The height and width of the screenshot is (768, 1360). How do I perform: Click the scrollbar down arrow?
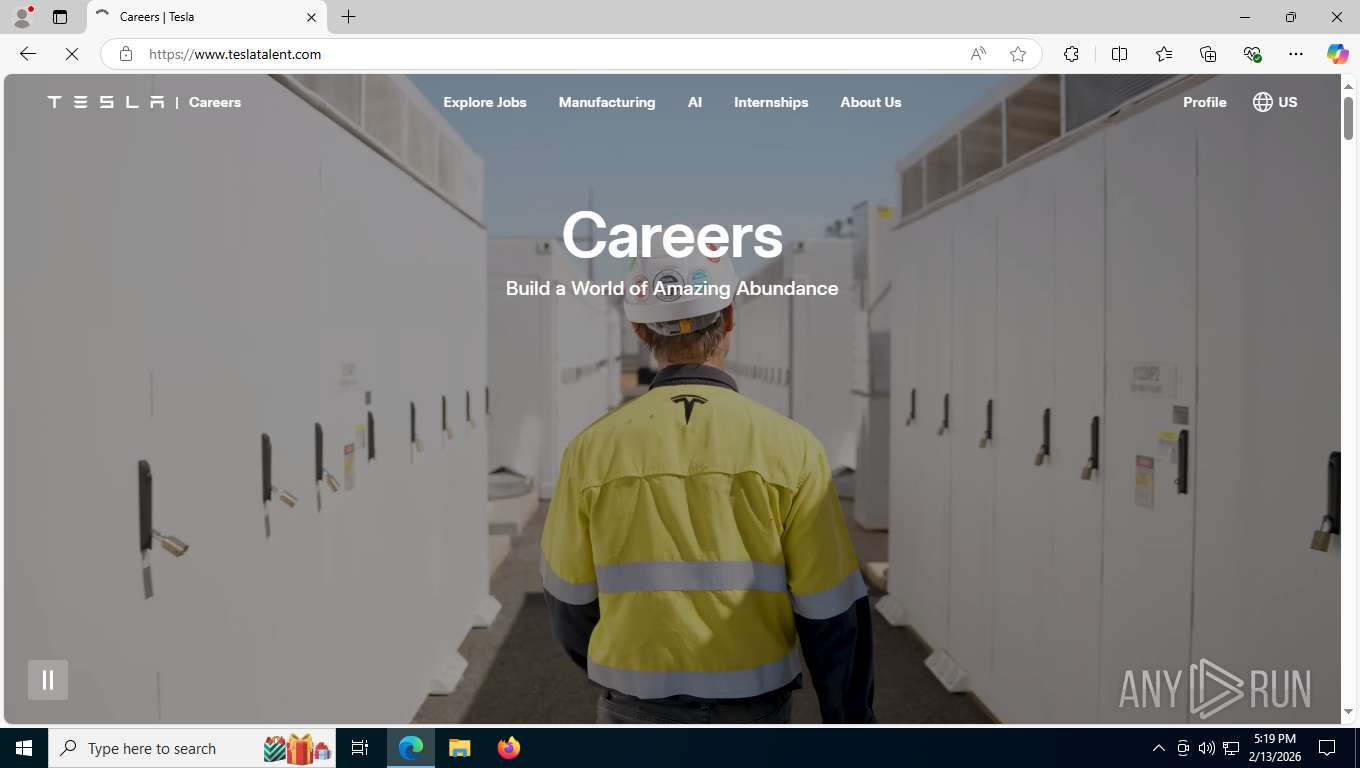tap(1348, 712)
